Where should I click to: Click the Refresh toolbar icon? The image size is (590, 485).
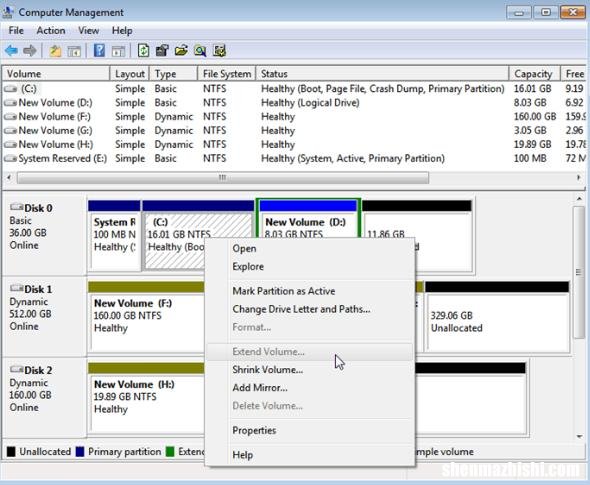(x=143, y=50)
